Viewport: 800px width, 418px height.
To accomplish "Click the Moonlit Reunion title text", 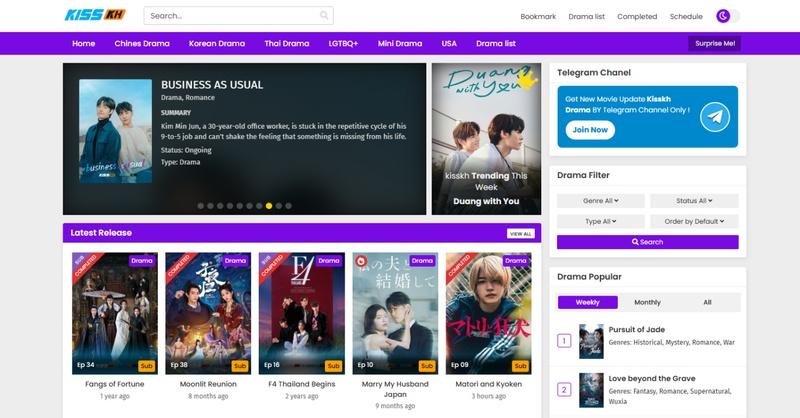I will [x=208, y=384].
